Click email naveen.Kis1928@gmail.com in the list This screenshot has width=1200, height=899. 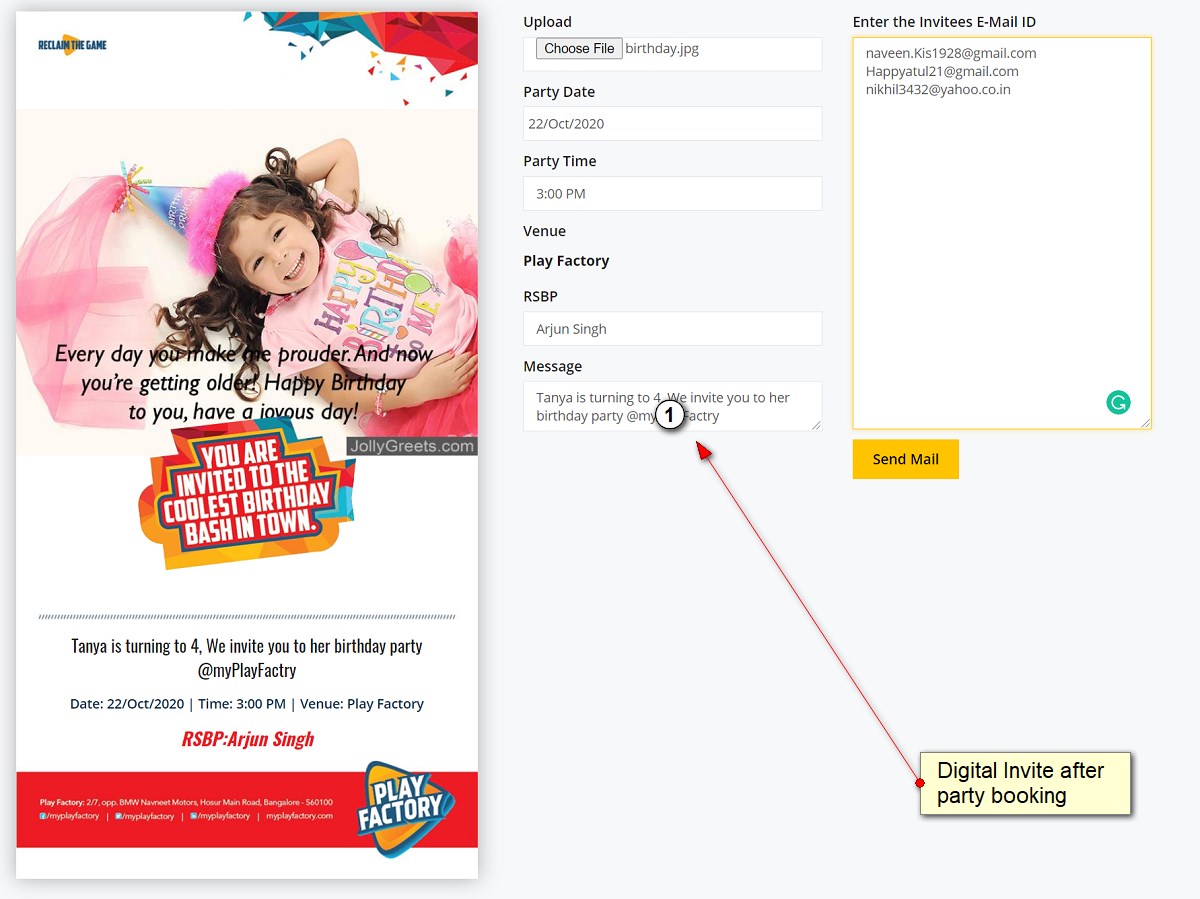click(951, 53)
